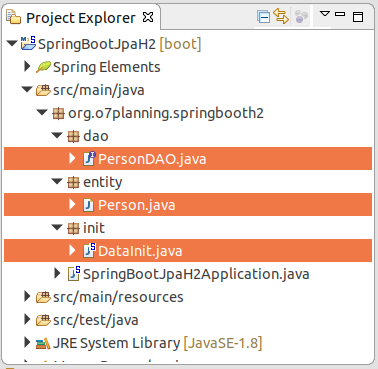The image size is (378, 369).
Task: Click the greyed focus task icon
Action: (x=301, y=17)
